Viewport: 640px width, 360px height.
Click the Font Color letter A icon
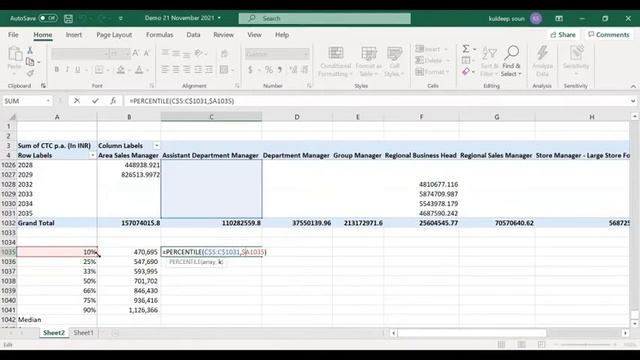point(139,70)
